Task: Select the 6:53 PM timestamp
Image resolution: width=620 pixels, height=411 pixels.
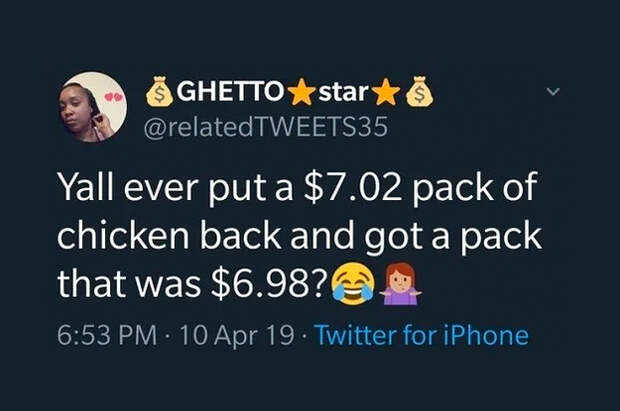Action: pyautogui.click(x=107, y=335)
